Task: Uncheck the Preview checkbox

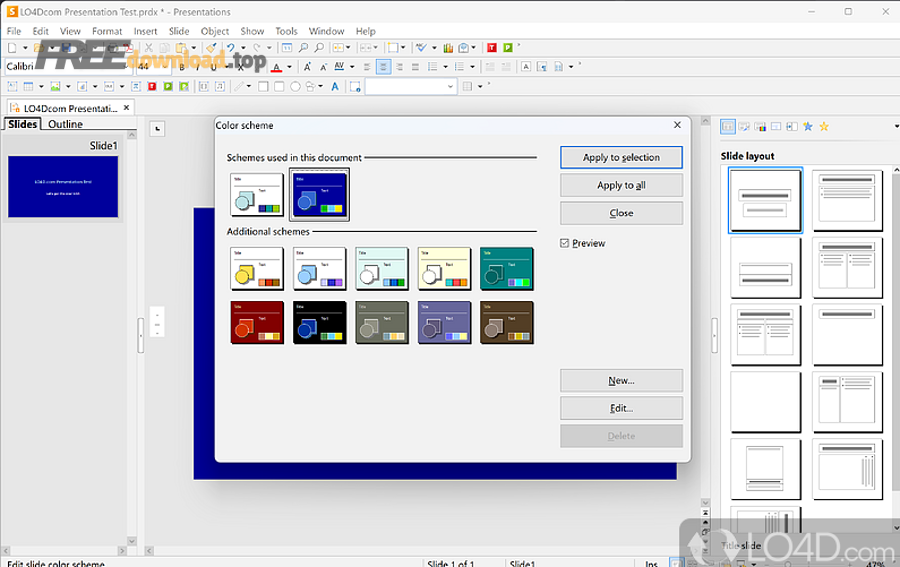Action: 565,243
